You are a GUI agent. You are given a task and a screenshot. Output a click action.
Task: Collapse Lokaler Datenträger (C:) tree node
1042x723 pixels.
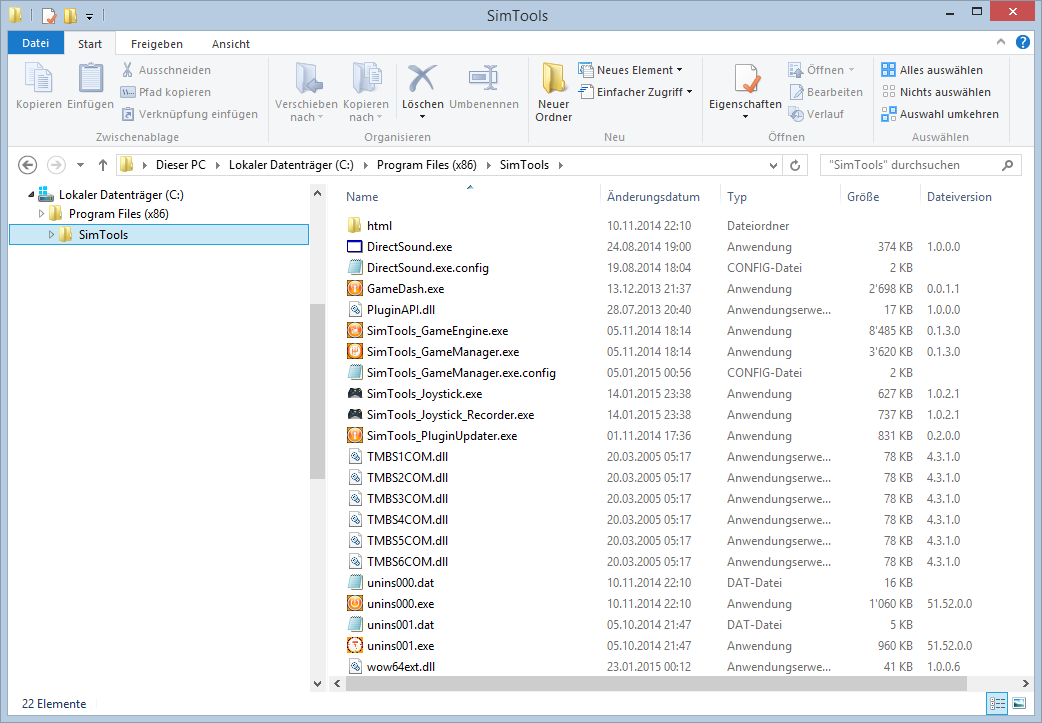pos(31,195)
